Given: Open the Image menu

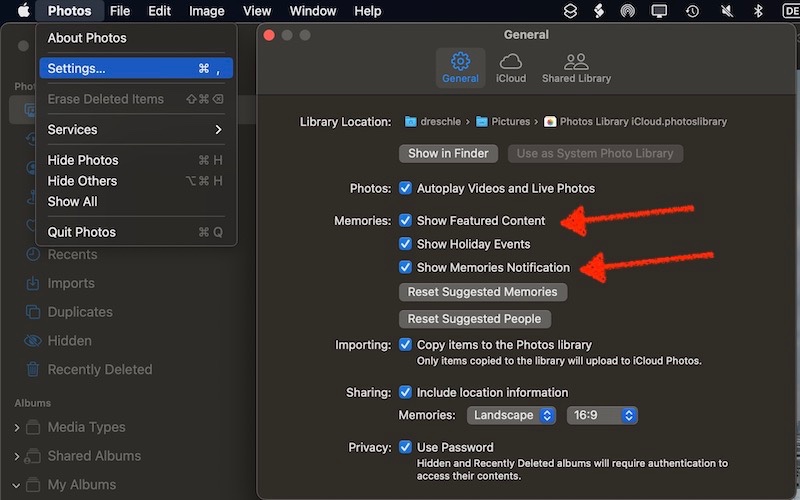Looking at the screenshot, I should [207, 11].
